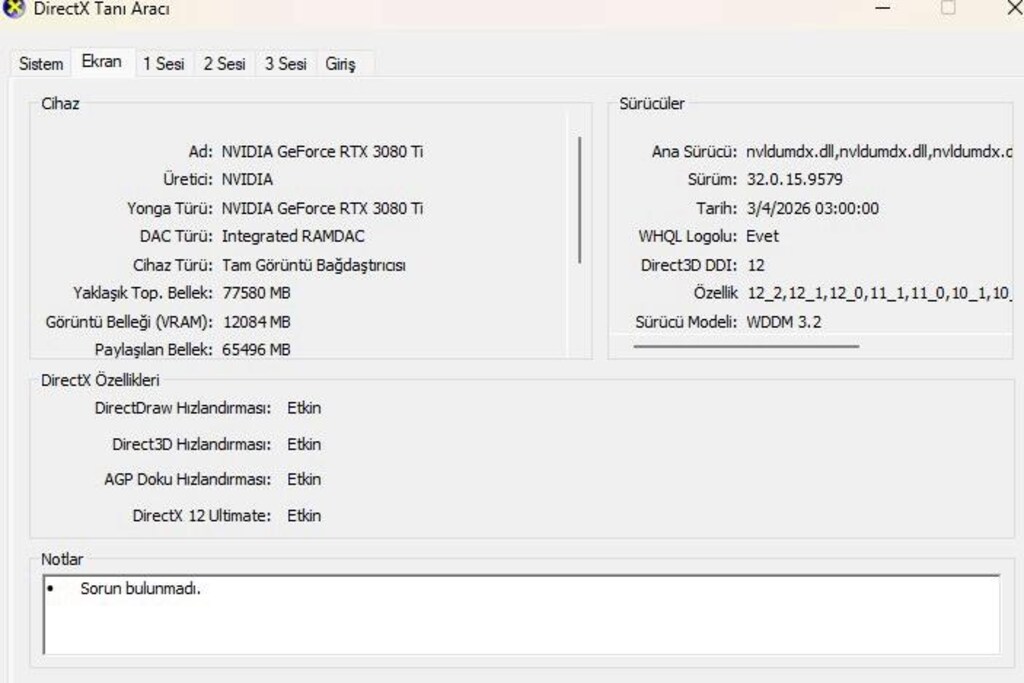Screen dimensions: 1024x683
Task: Click the 77580 MB total memory value
Action: click(256, 293)
